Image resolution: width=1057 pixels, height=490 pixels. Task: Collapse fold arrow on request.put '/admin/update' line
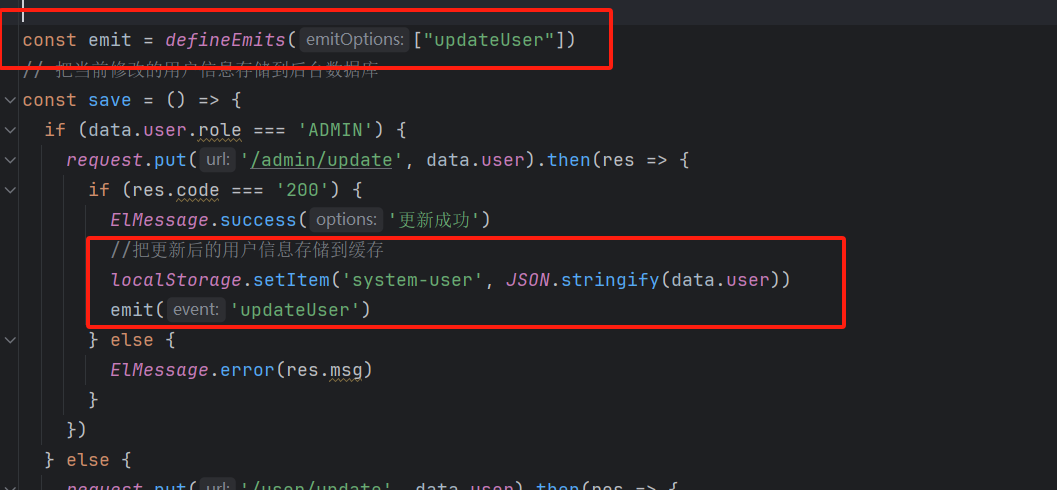pos(9,160)
